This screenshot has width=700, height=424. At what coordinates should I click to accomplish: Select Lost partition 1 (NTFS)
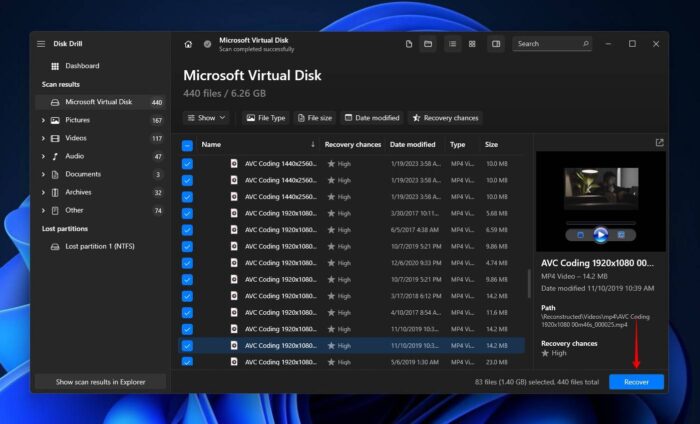tap(99, 246)
